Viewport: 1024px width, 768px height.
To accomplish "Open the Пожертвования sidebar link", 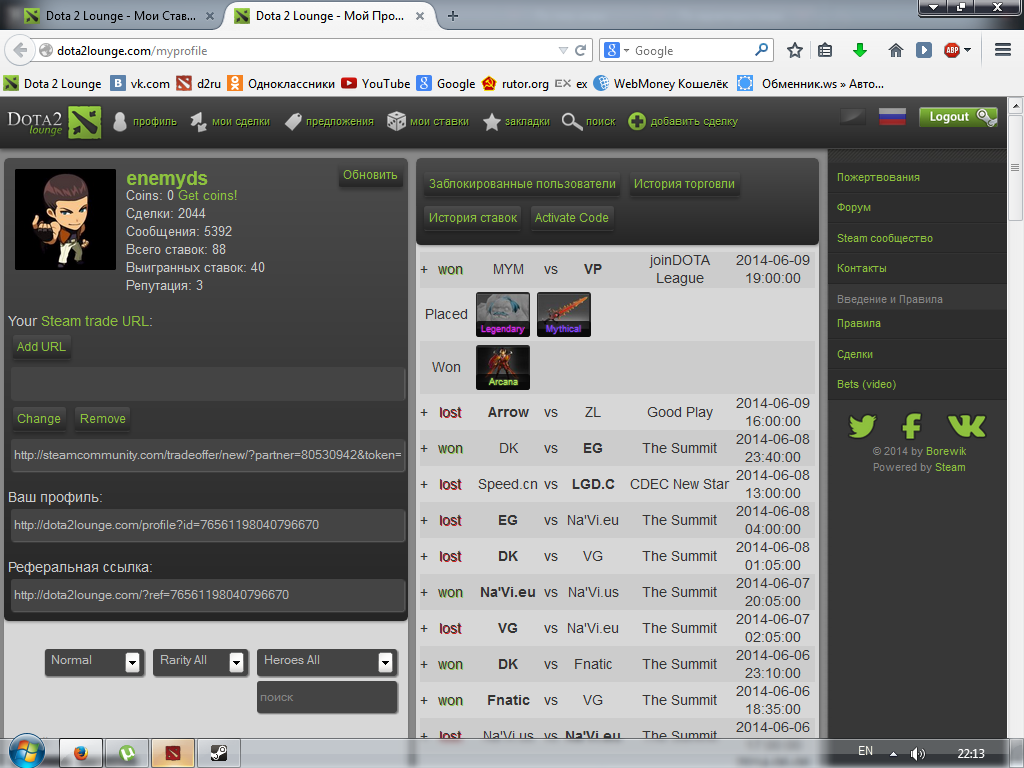I will pos(878,177).
